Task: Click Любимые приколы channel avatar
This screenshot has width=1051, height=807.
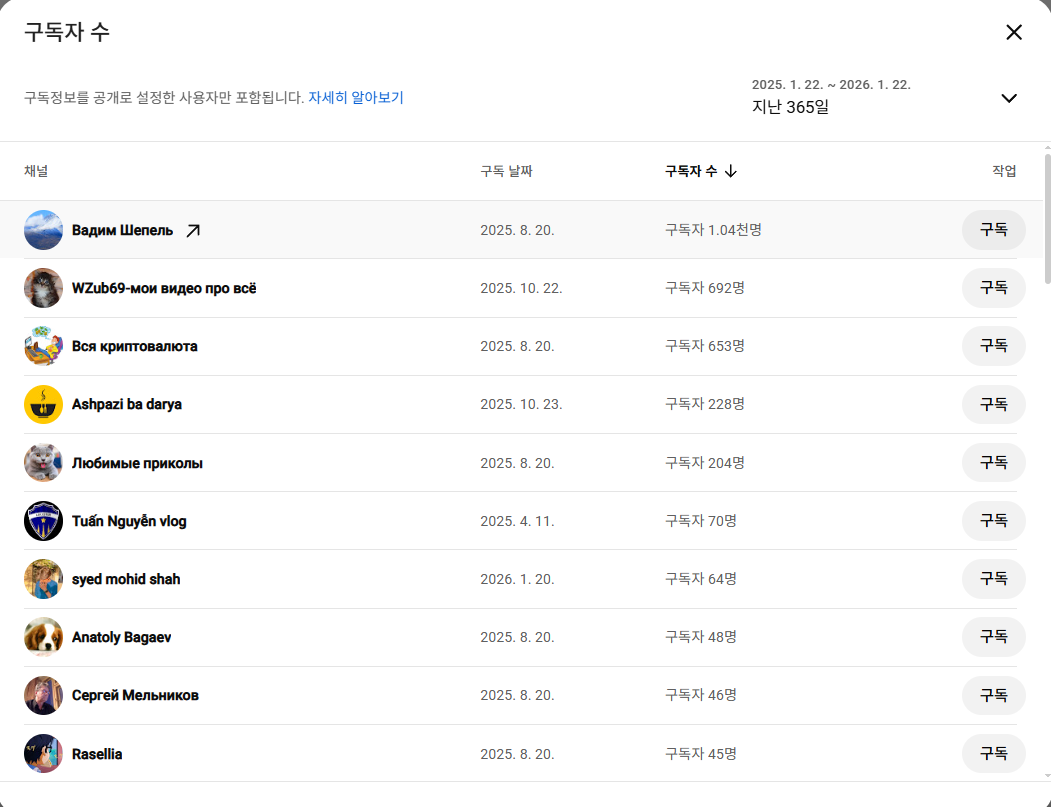Action: click(43, 462)
